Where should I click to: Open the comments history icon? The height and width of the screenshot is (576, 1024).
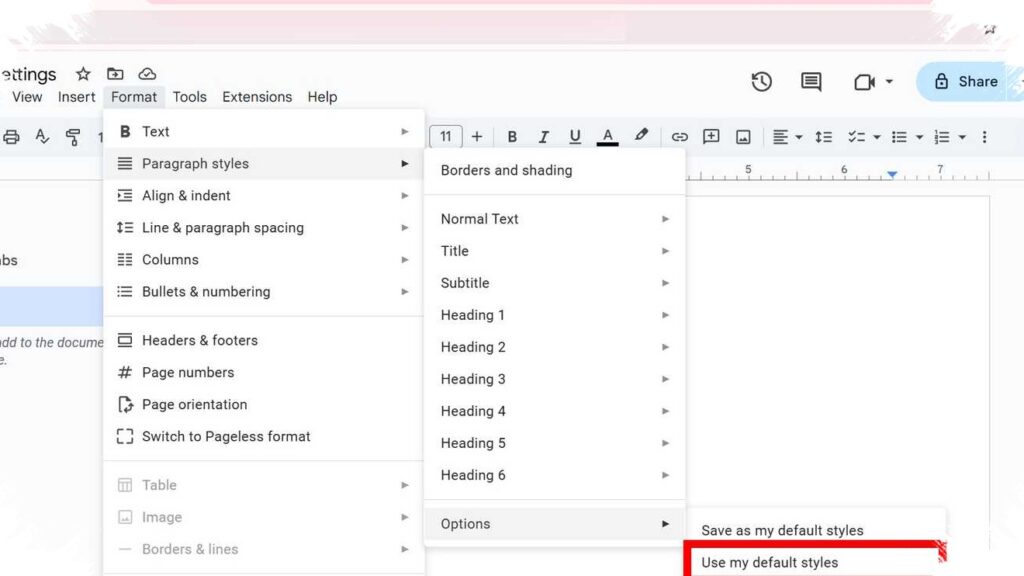pyautogui.click(x=811, y=82)
